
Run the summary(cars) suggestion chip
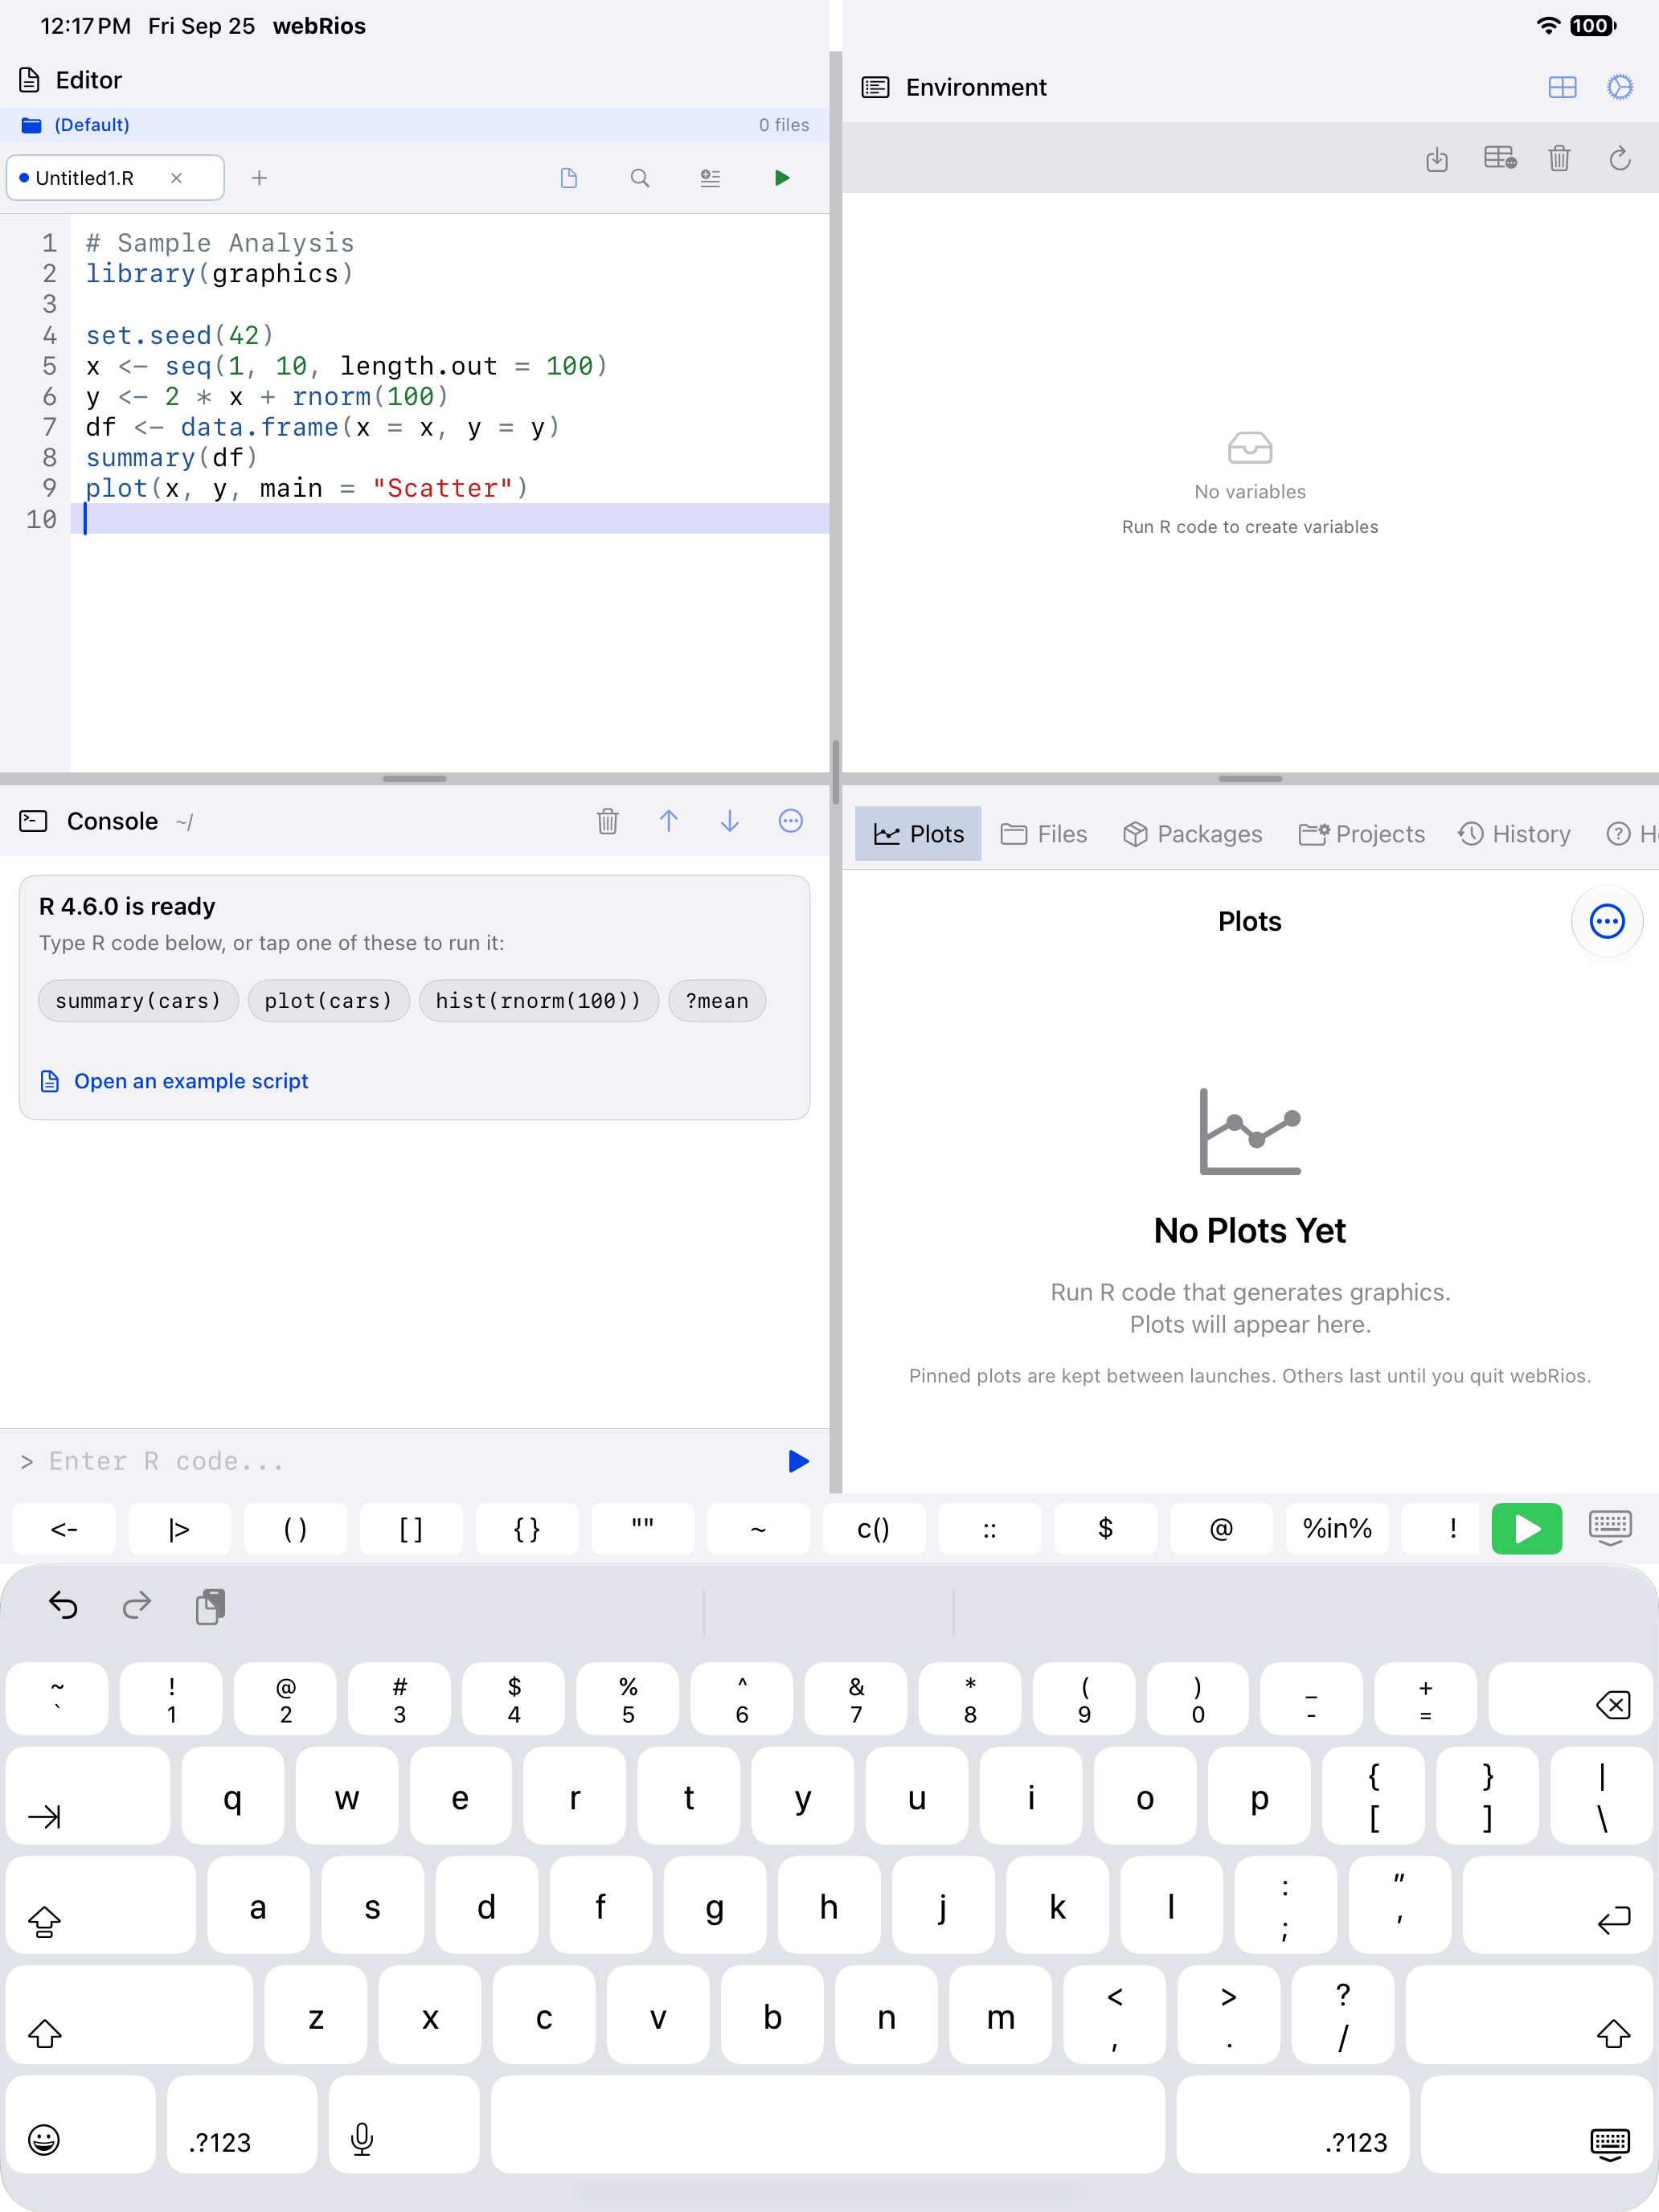(138, 1001)
